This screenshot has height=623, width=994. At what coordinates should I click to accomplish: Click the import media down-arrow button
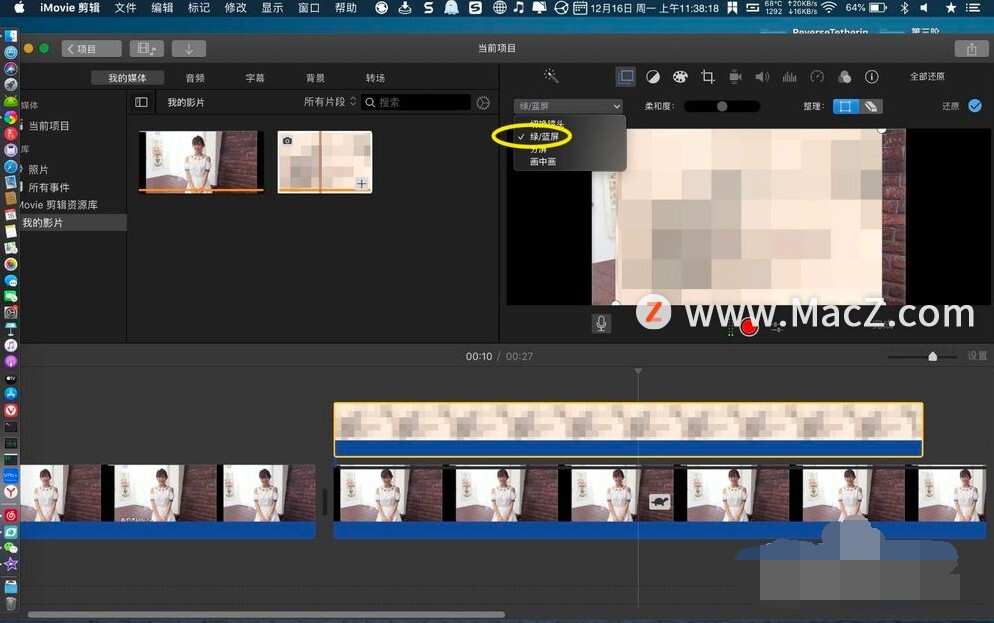pos(188,49)
